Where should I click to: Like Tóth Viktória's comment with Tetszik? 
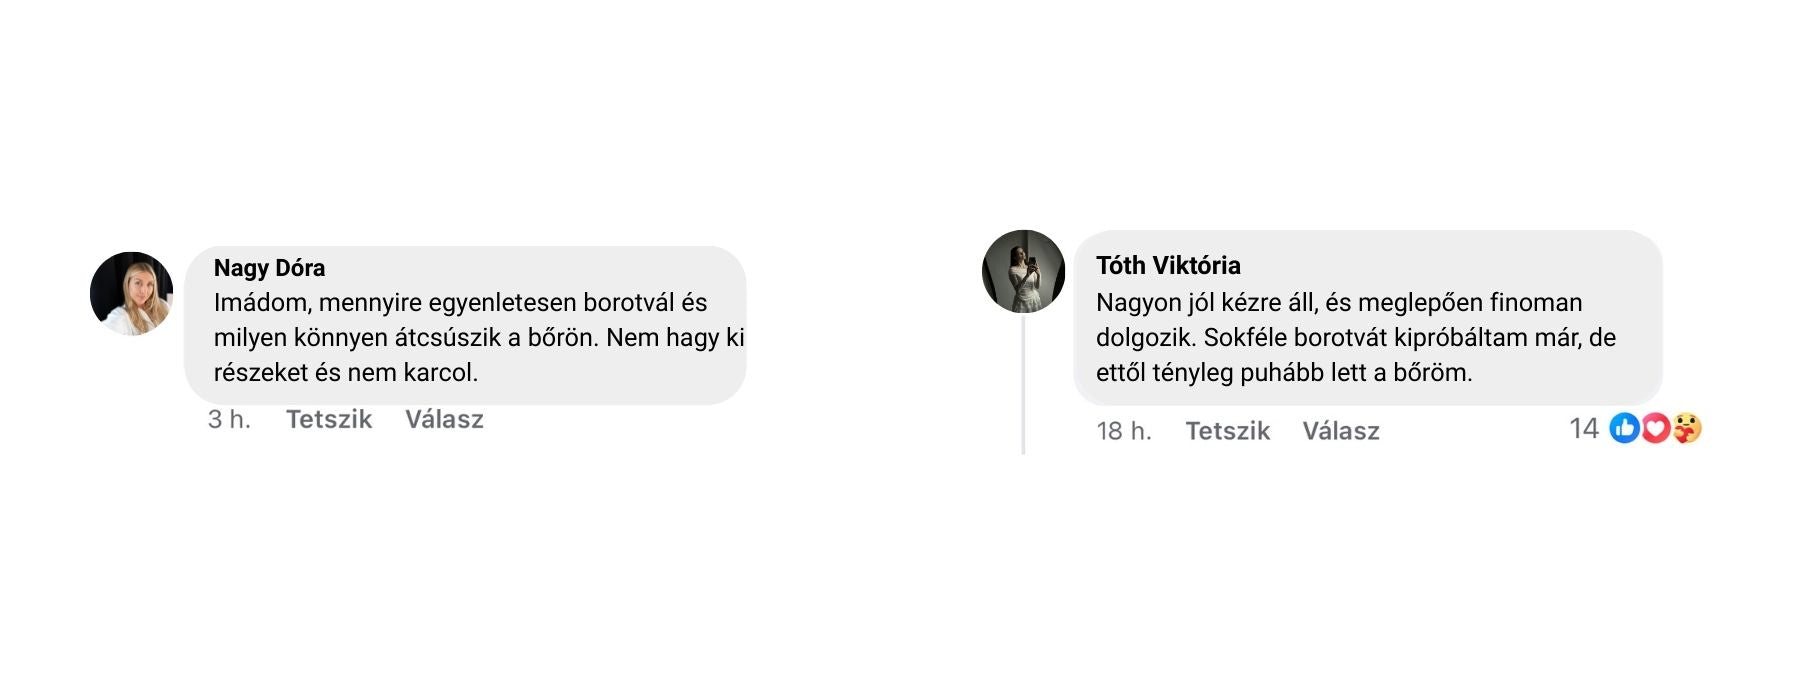(x=1227, y=431)
